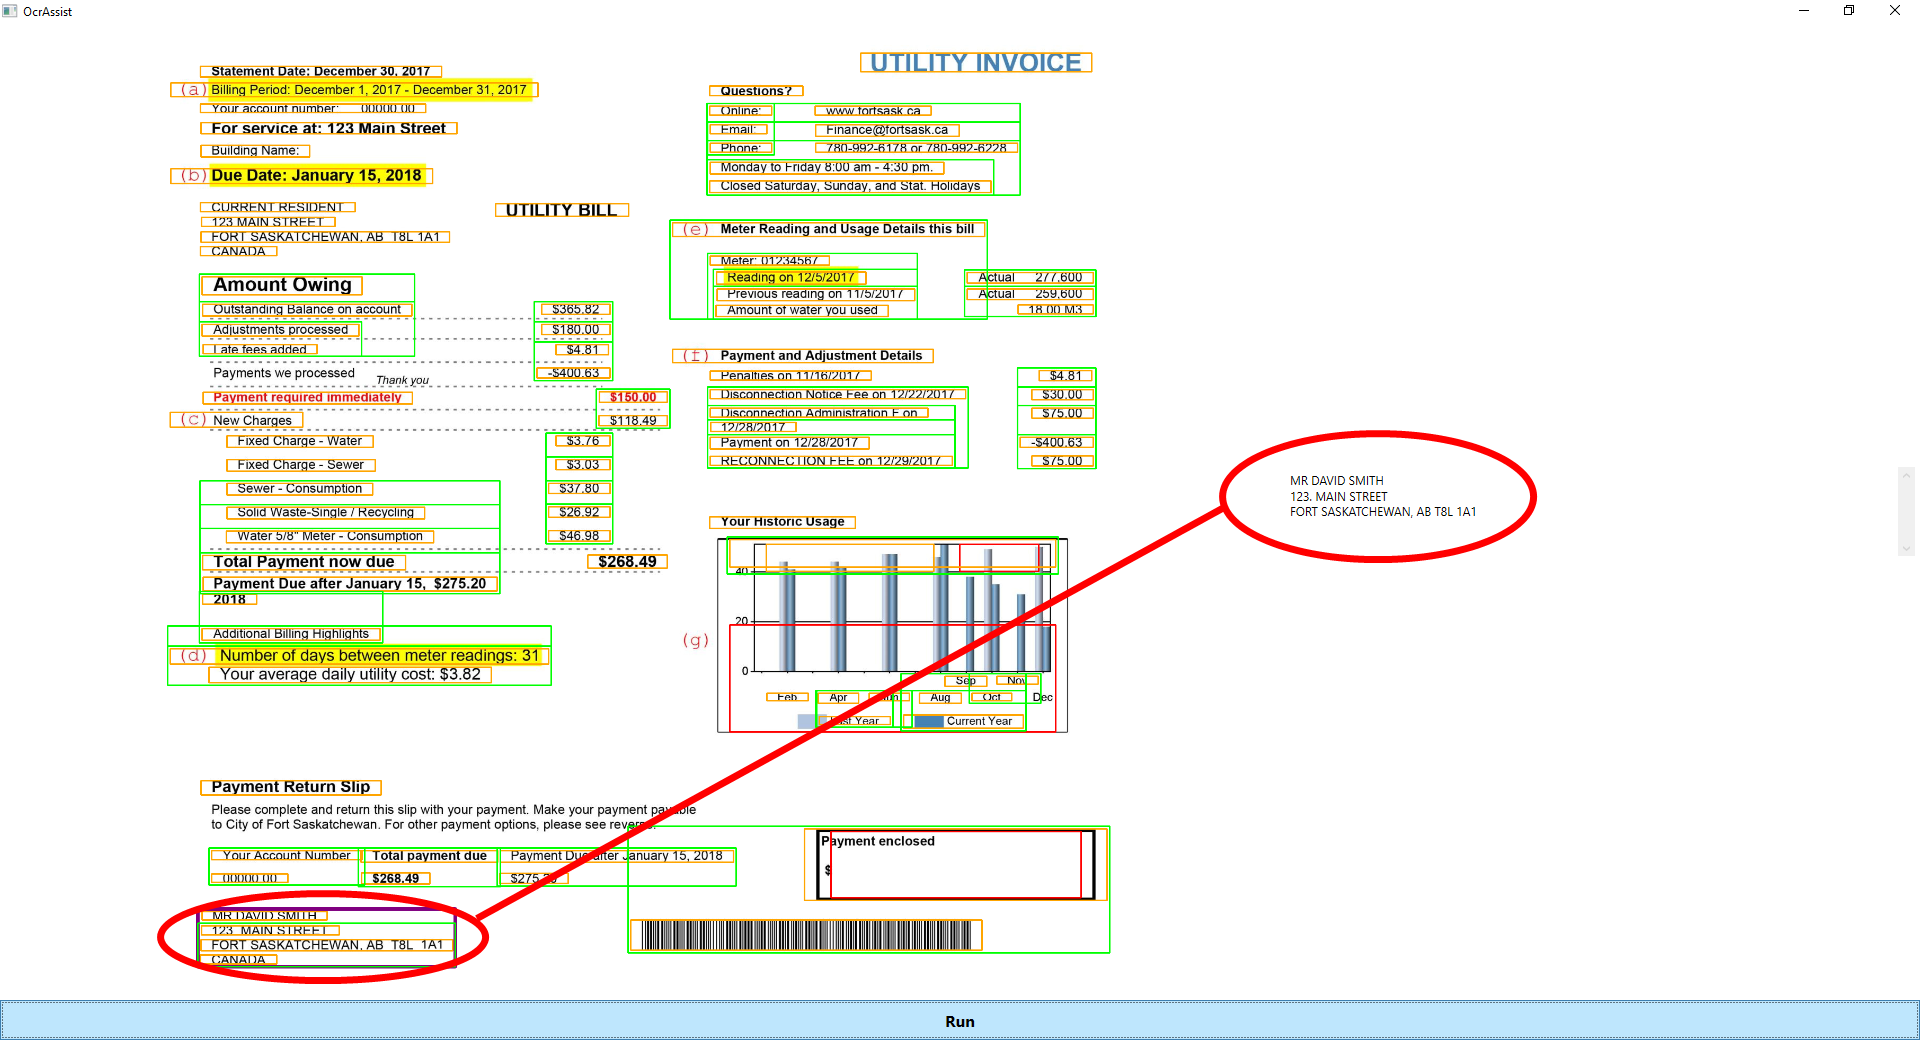
Task: Click the OcrAssist app icon in title bar
Action: (x=10, y=11)
